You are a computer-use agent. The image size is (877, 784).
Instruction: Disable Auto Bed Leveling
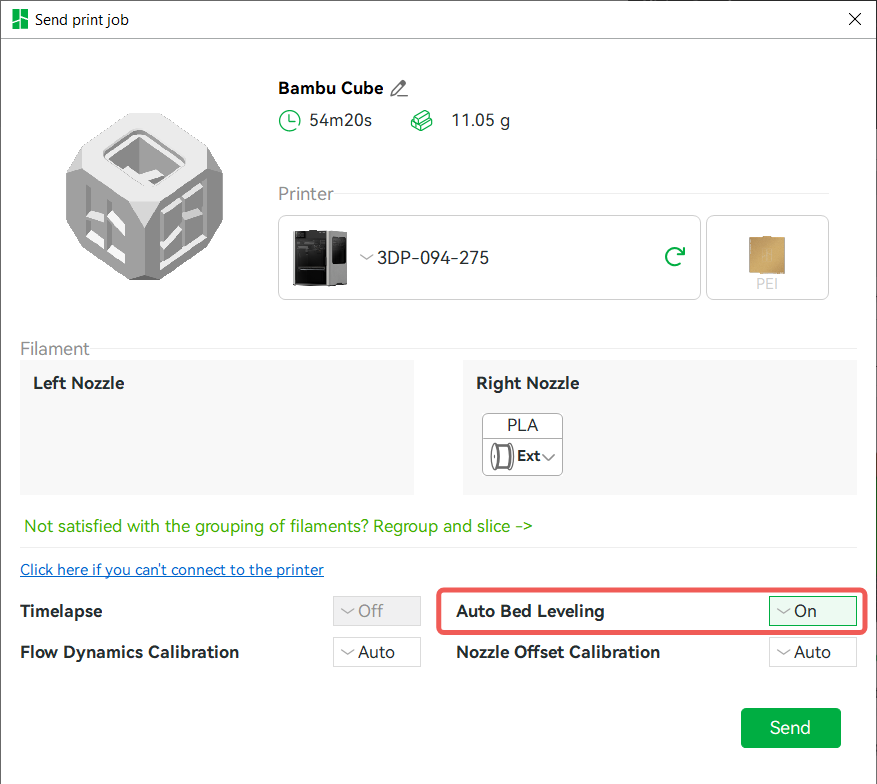[812, 610]
